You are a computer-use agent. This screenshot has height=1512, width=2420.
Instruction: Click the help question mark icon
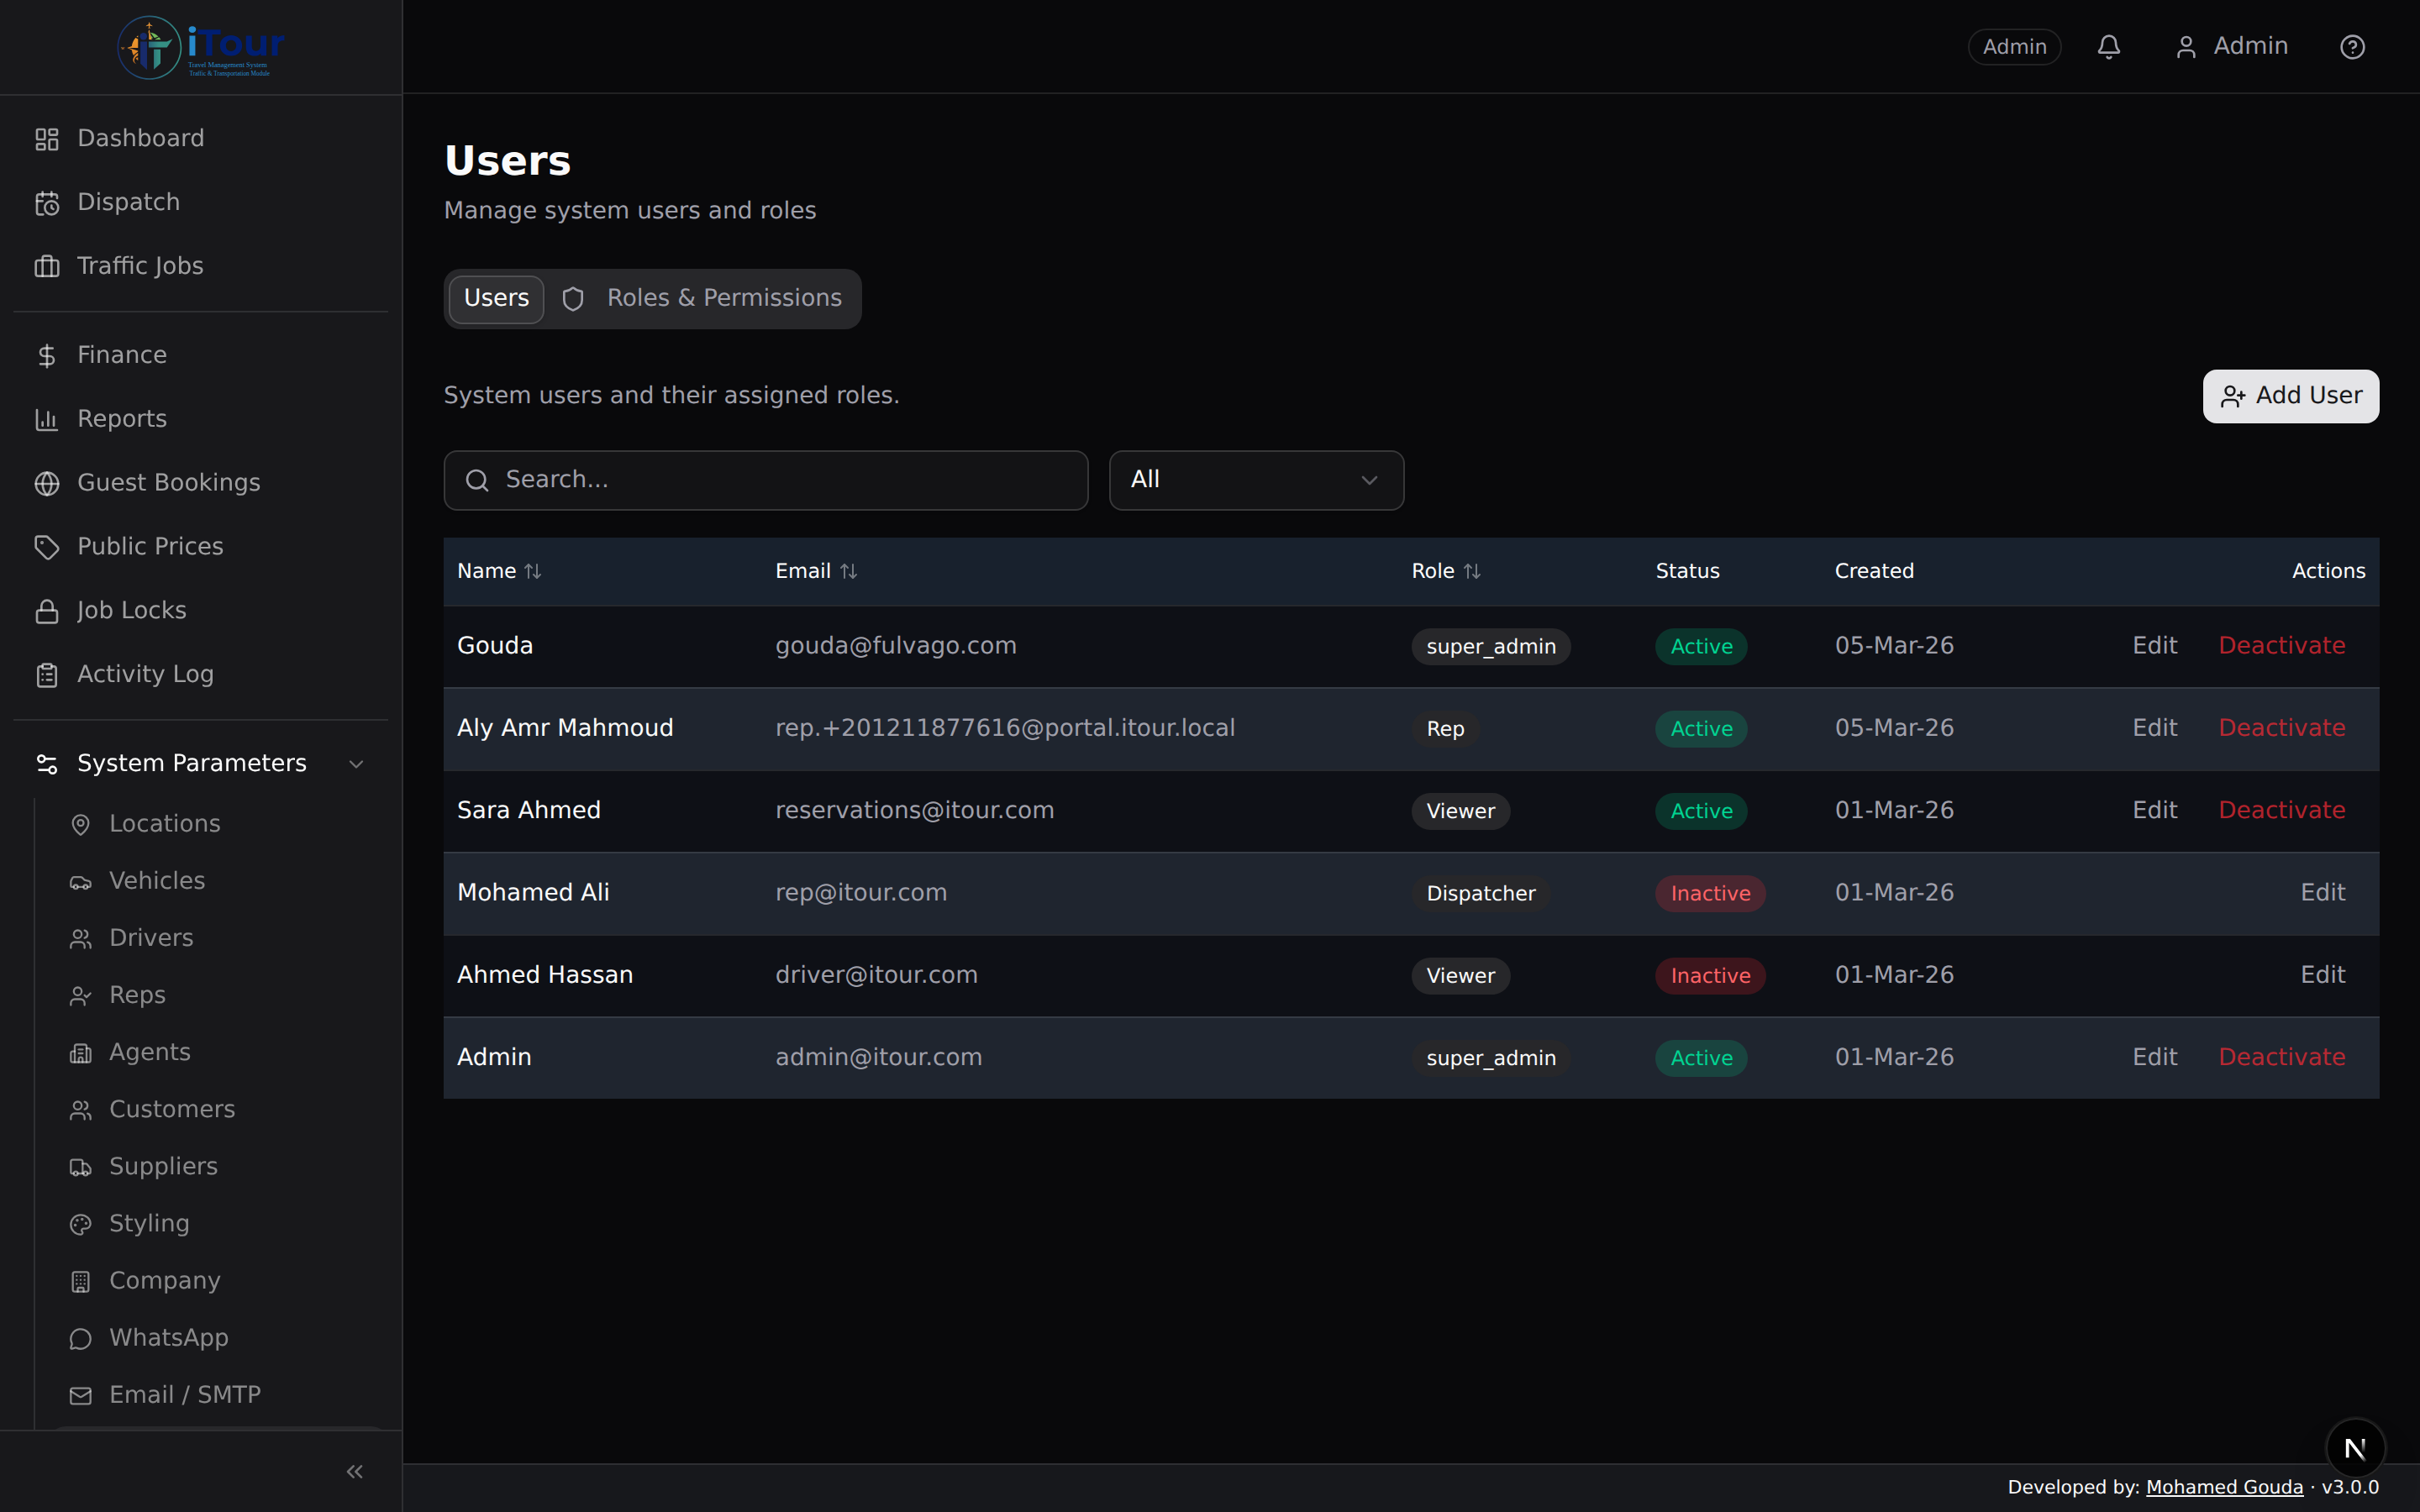tap(2352, 47)
